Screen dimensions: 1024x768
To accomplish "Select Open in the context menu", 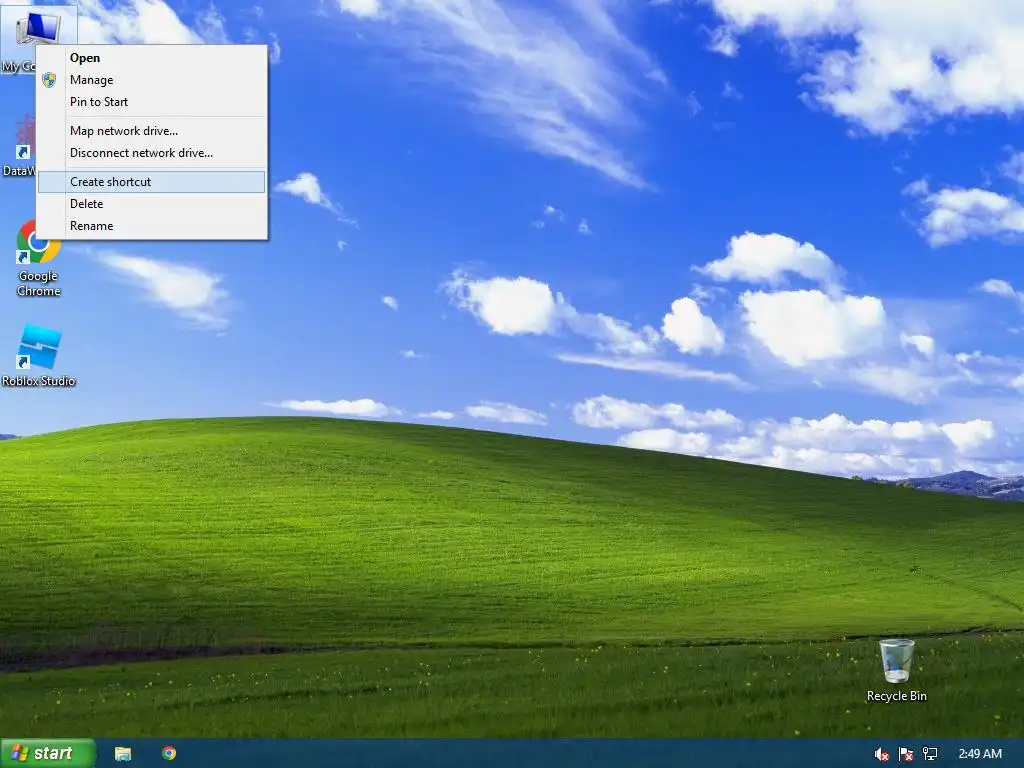I will point(152,57).
